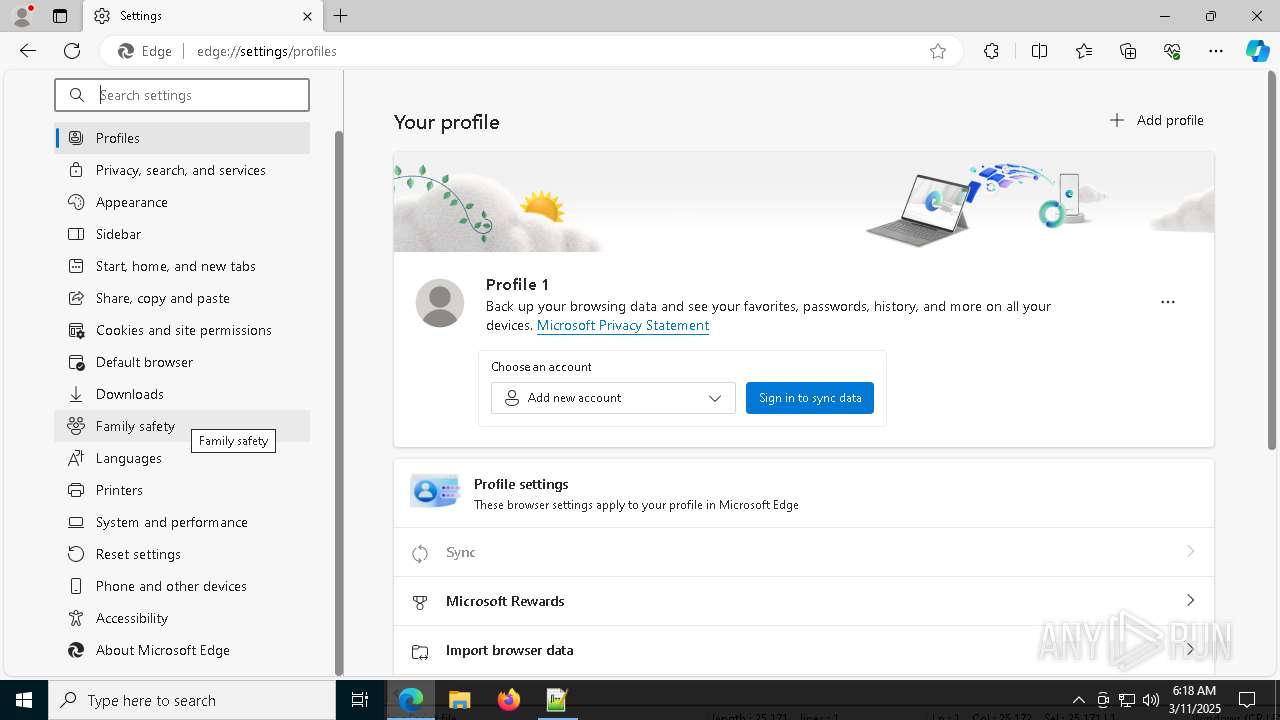Toggle Split screen icon

click(x=1039, y=51)
